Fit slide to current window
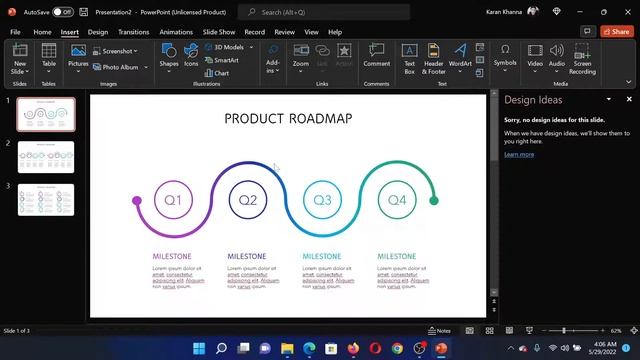The image size is (640, 360). coord(634,331)
